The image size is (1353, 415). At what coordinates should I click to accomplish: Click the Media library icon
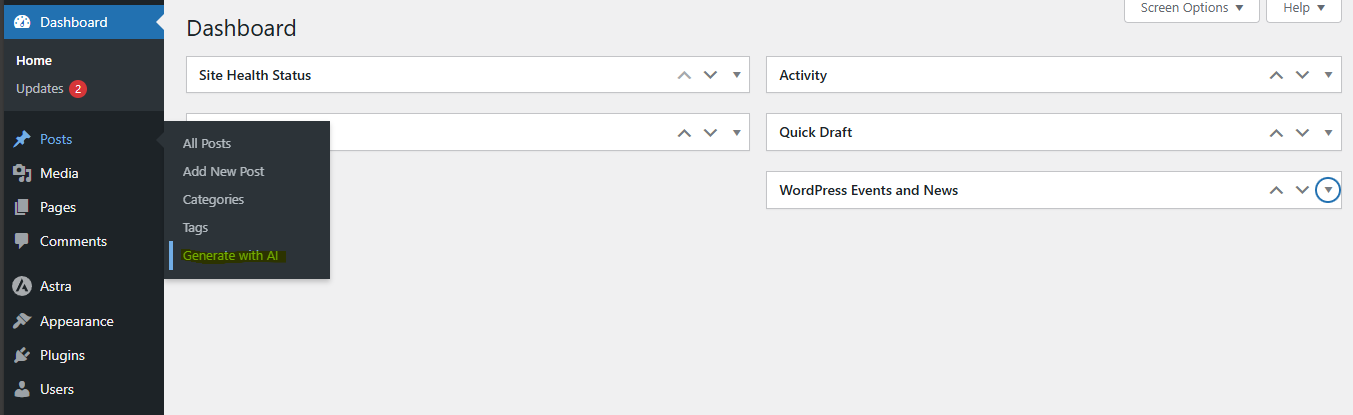[x=22, y=174]
